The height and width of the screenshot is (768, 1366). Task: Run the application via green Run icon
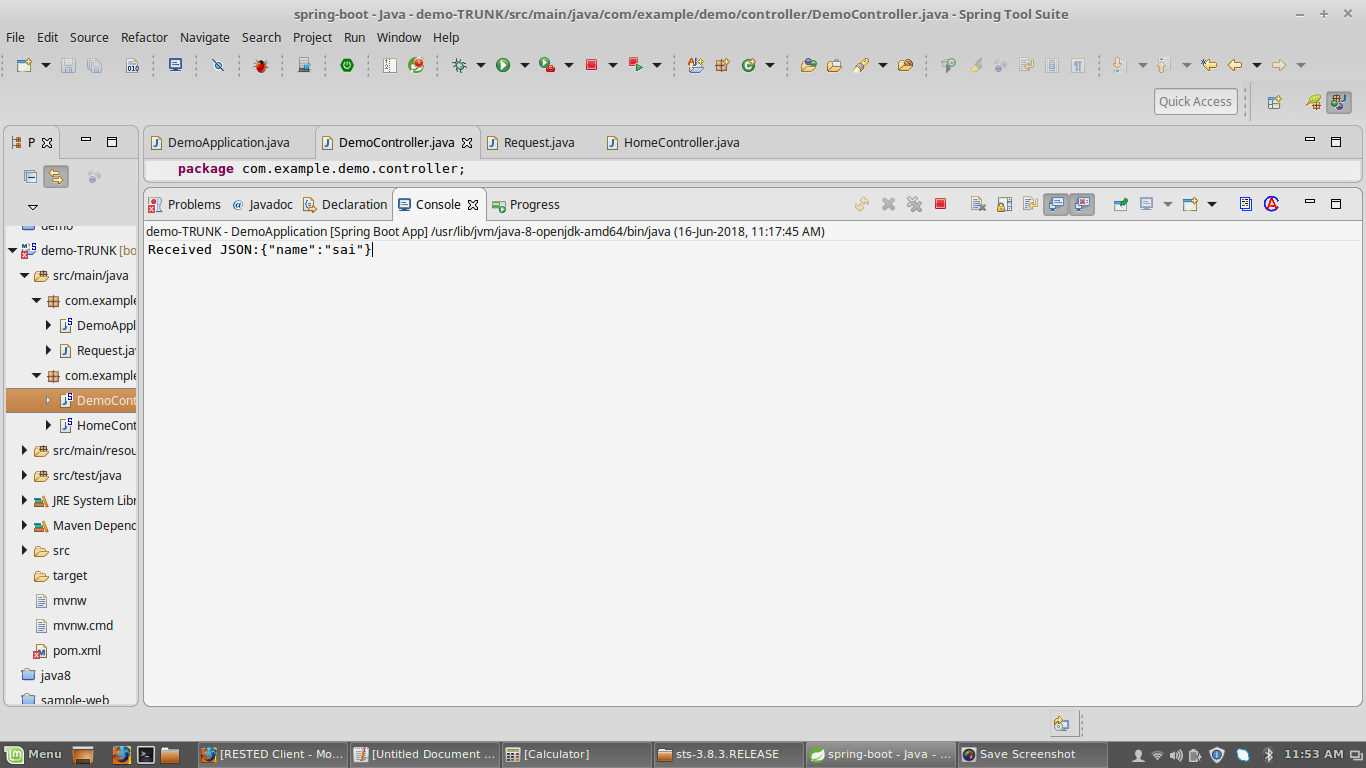pos(504,65)
